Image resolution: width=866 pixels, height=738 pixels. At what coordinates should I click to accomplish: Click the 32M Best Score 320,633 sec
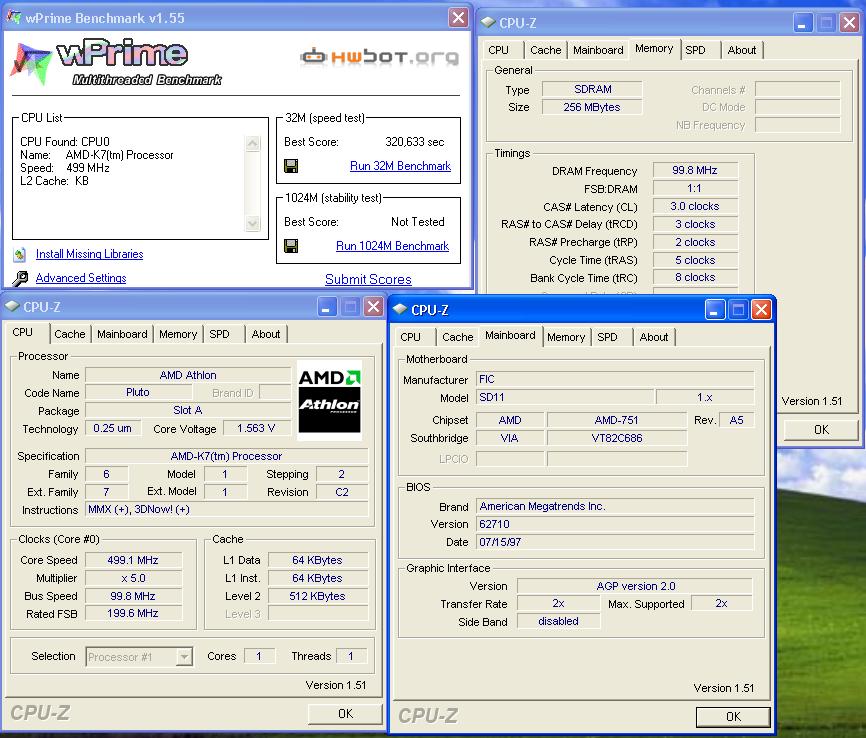[x=415, y=142]
